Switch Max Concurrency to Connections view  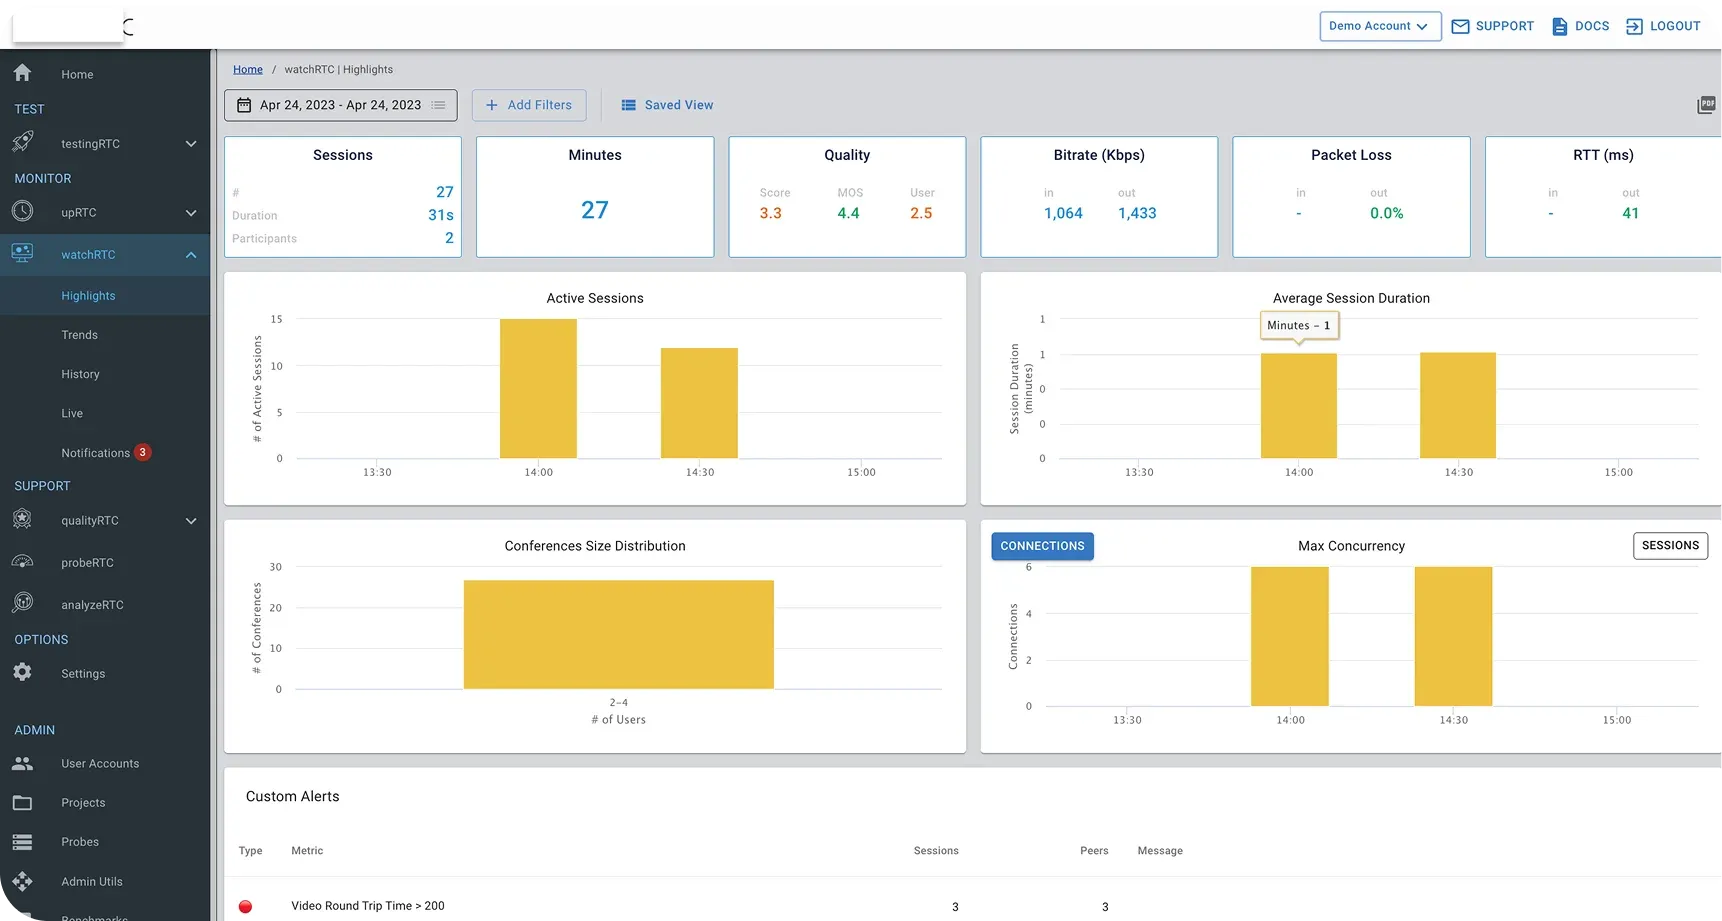pos(1042,546)
